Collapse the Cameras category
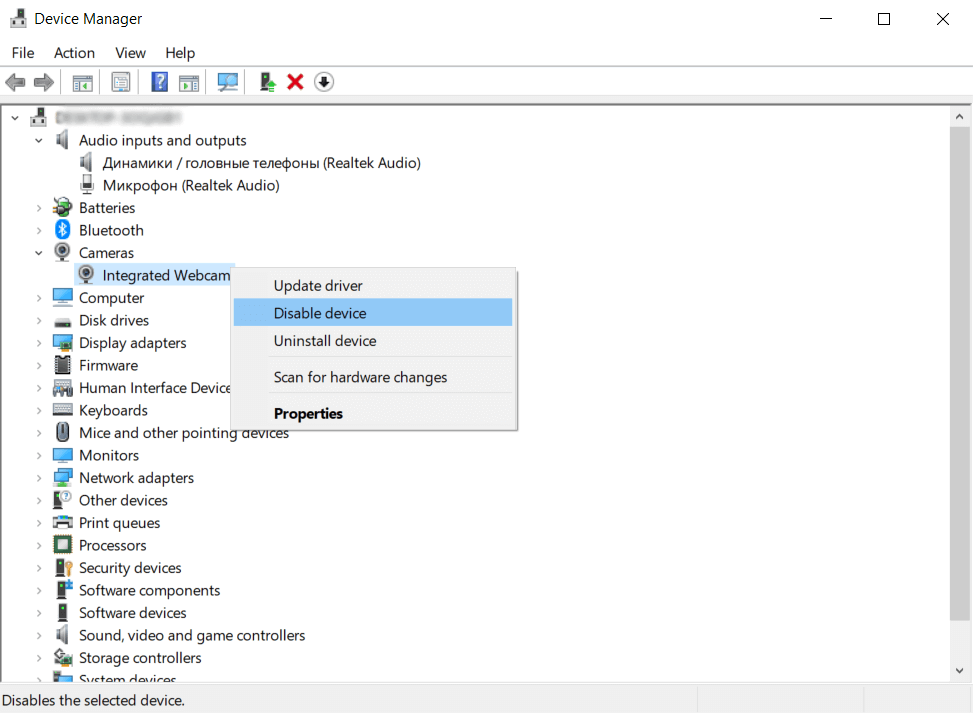This screenshot has width=973, height=713. (38, 253)
